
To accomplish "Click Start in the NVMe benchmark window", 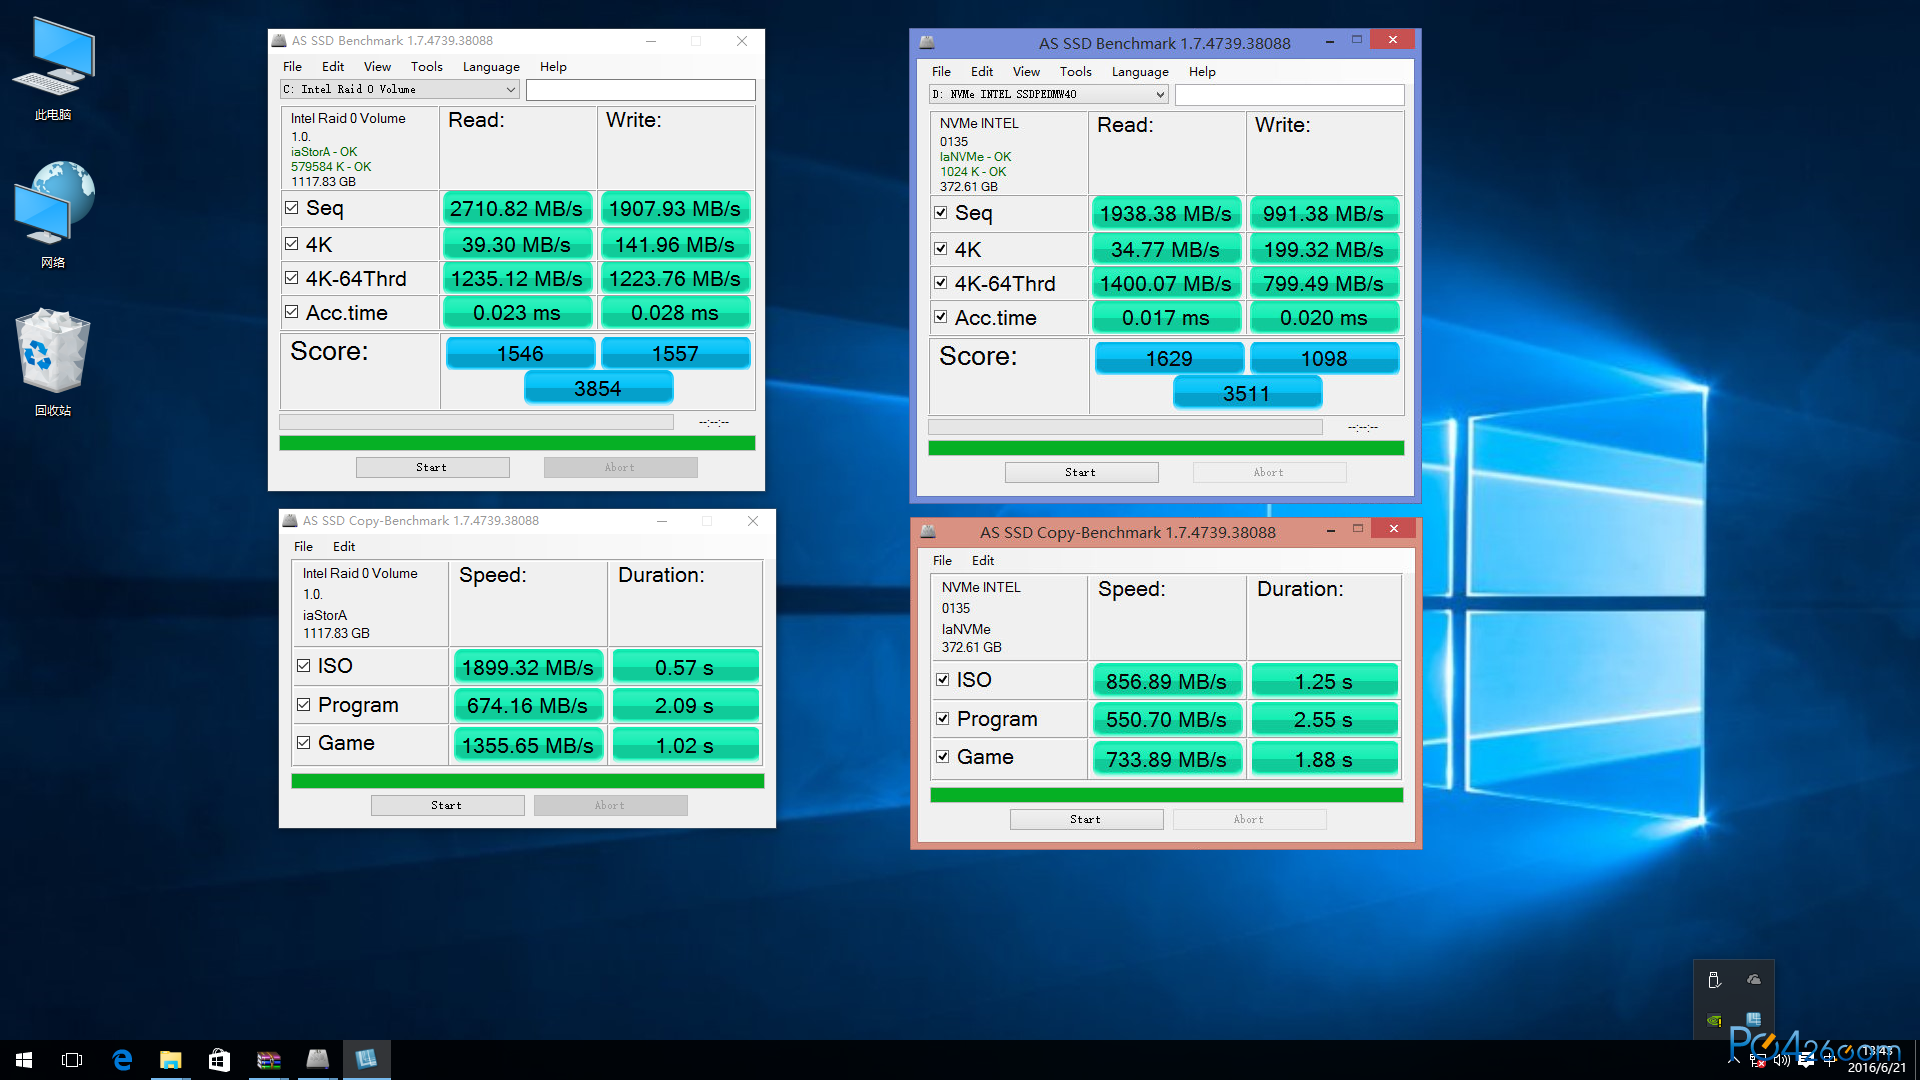I will click(x=1081, y=473).
